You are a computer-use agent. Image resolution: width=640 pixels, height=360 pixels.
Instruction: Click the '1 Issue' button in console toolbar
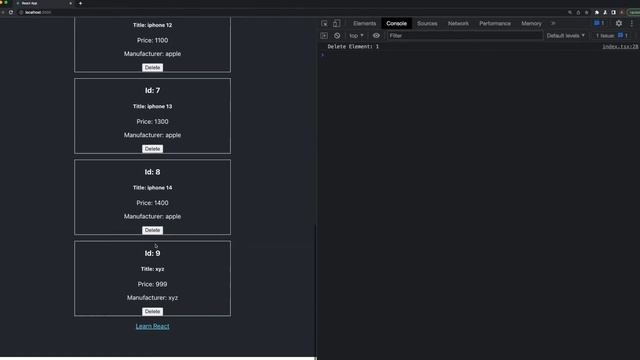[x=612, y=36]
